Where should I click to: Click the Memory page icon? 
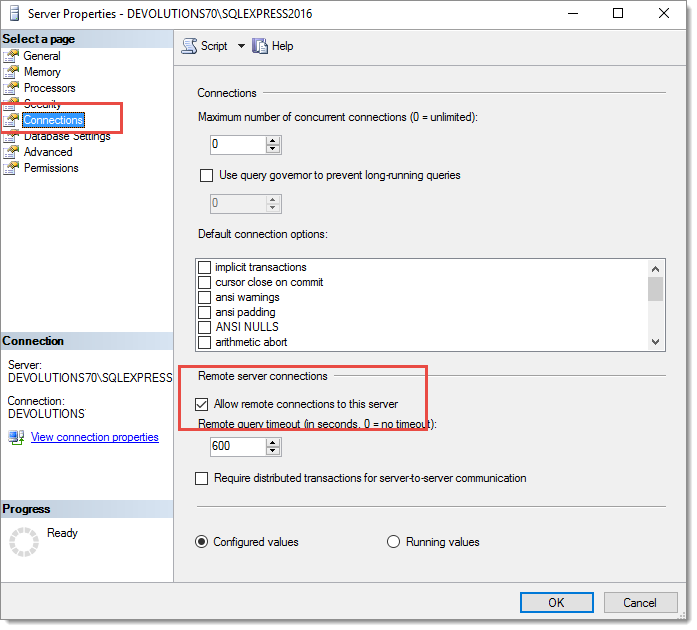click(x=11, y=72)
